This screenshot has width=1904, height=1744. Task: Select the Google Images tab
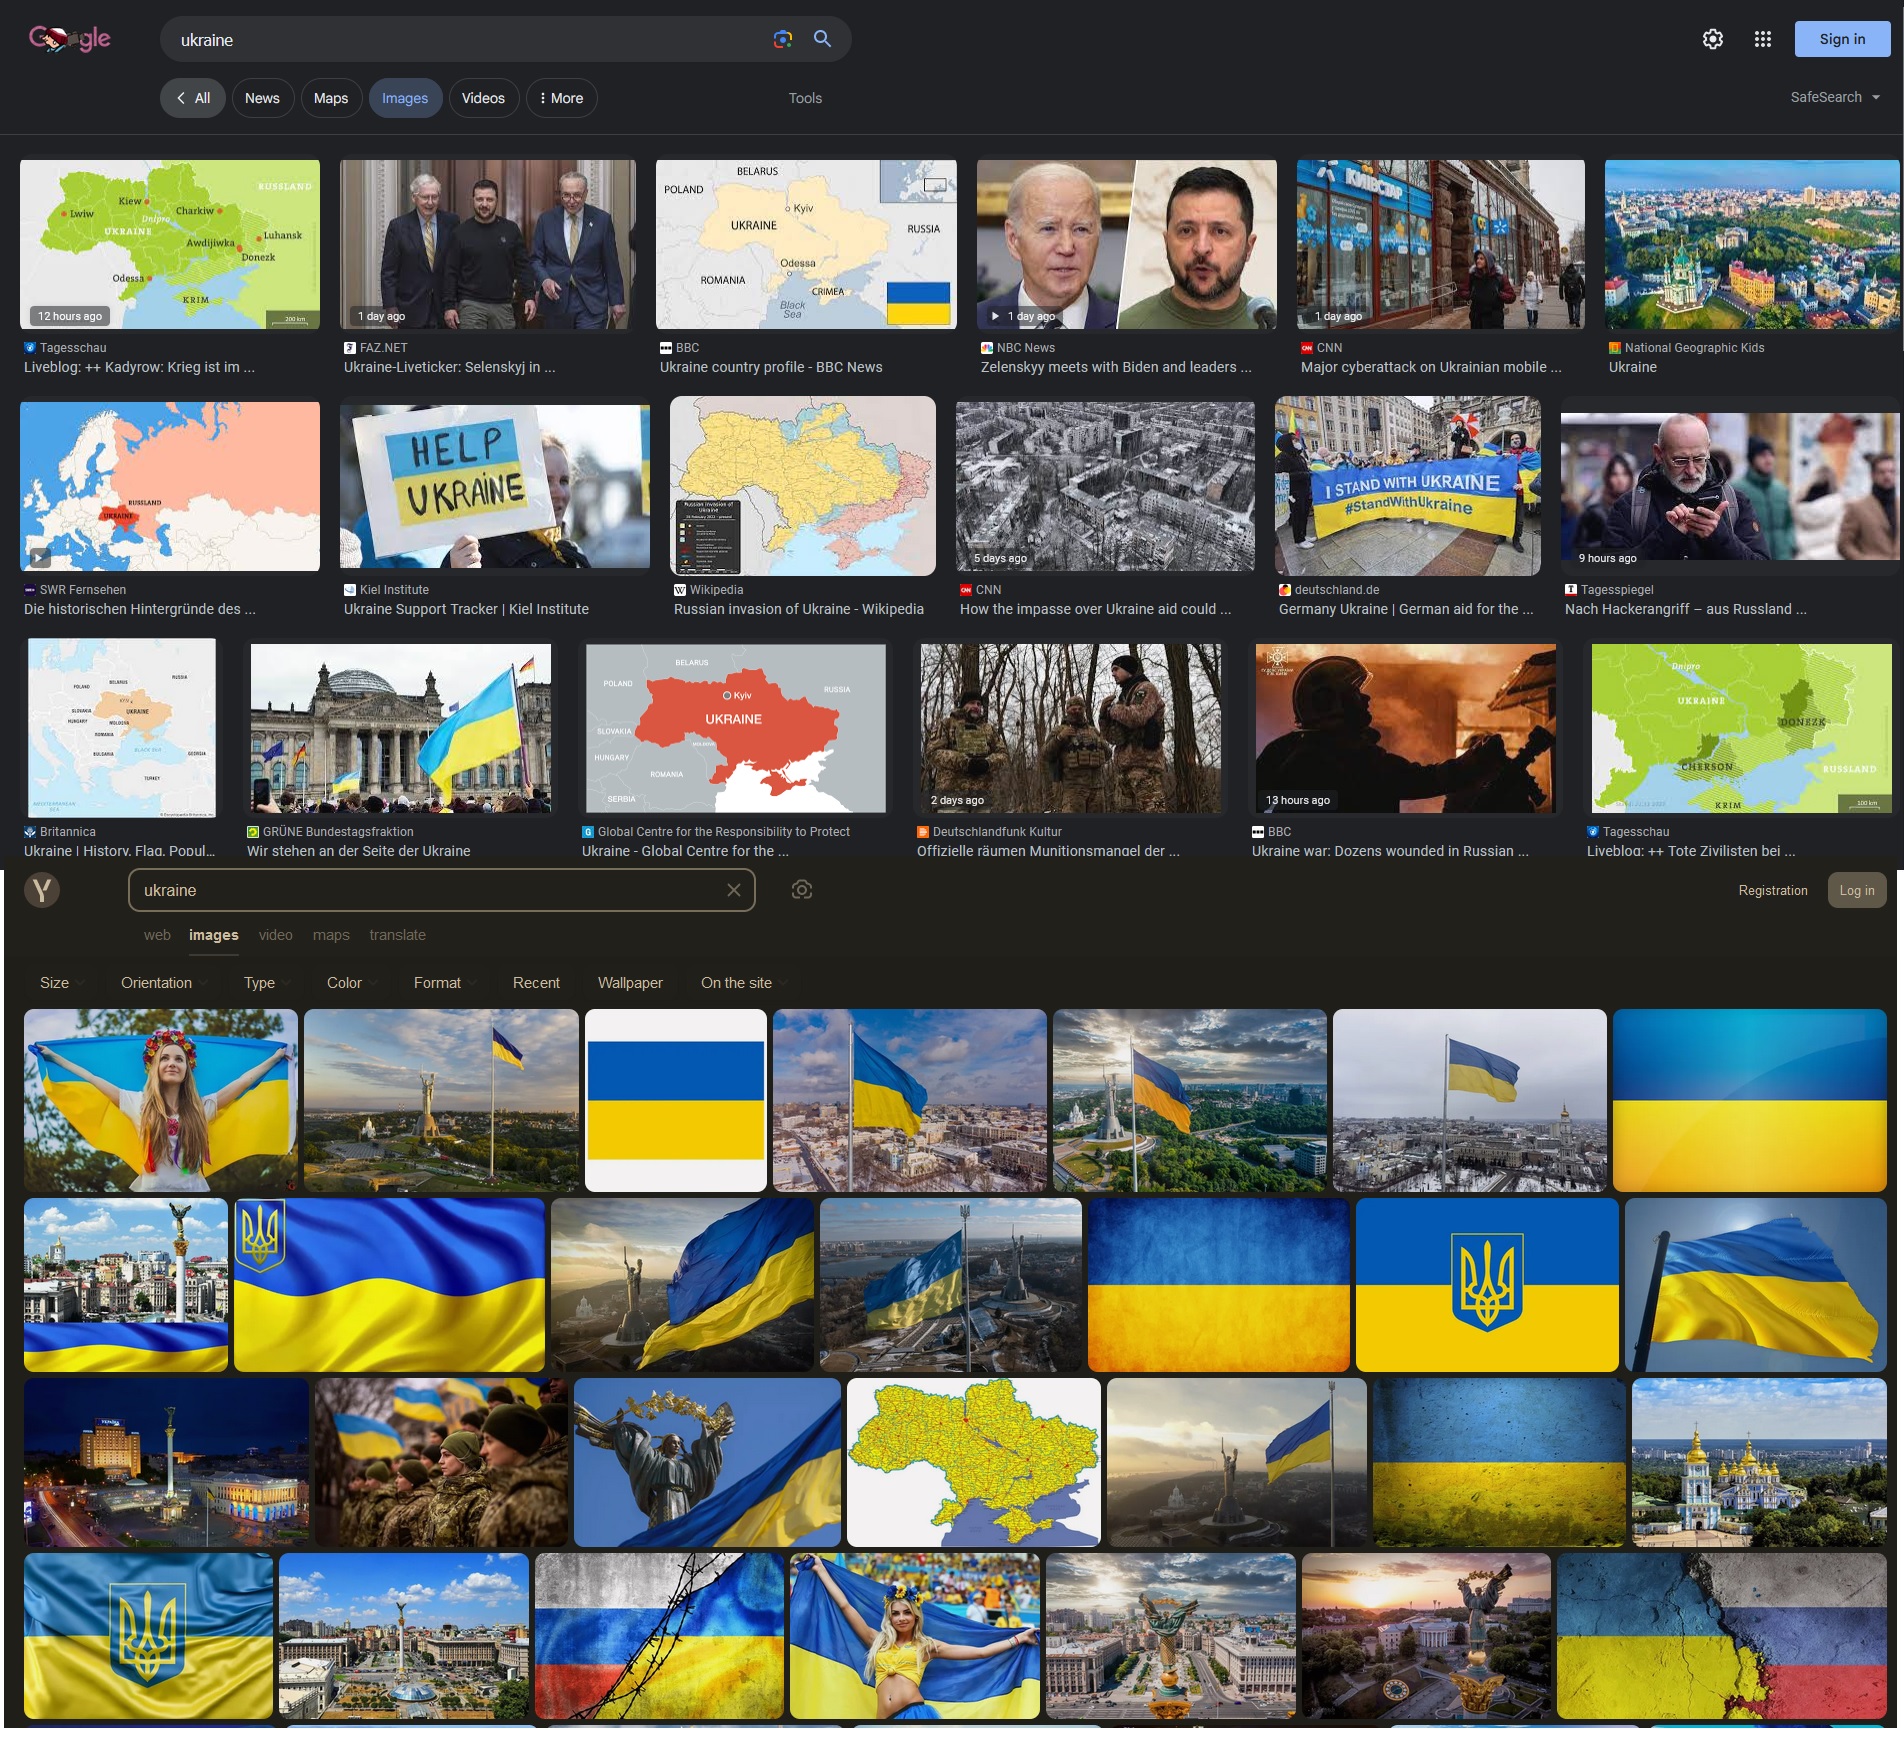click(x=405, y=98)
